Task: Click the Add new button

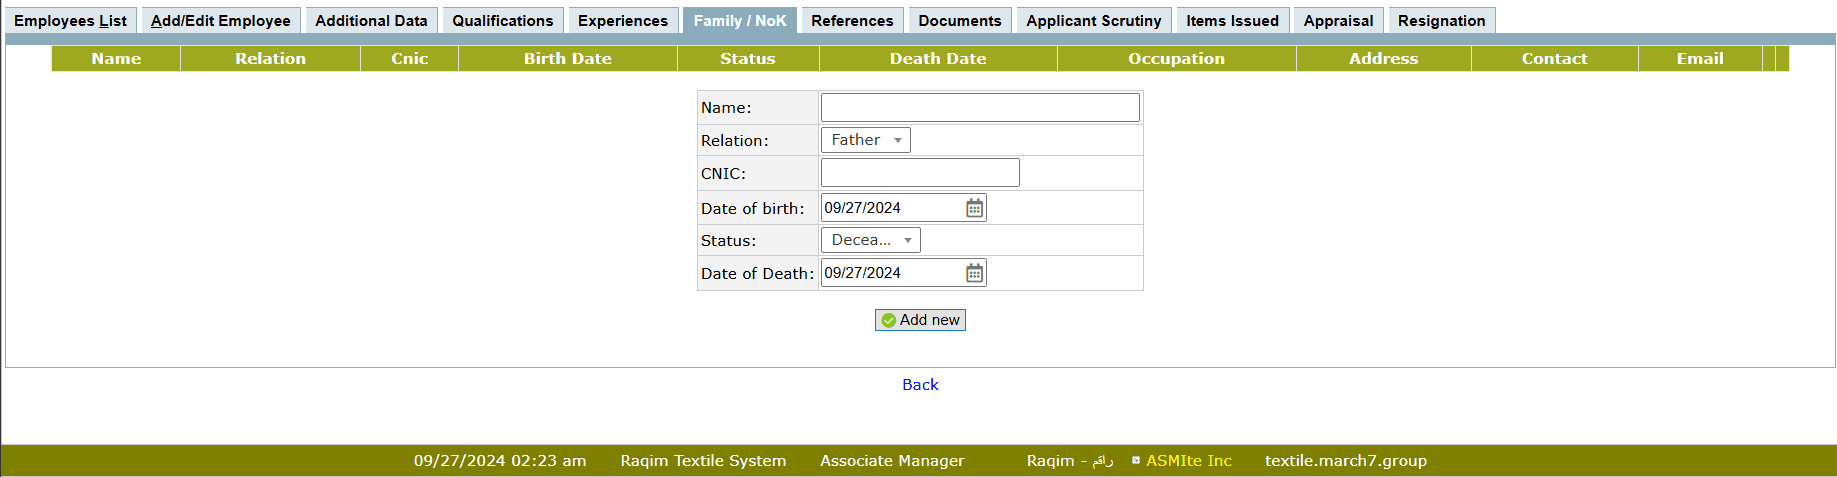Action: coord(920,320)
